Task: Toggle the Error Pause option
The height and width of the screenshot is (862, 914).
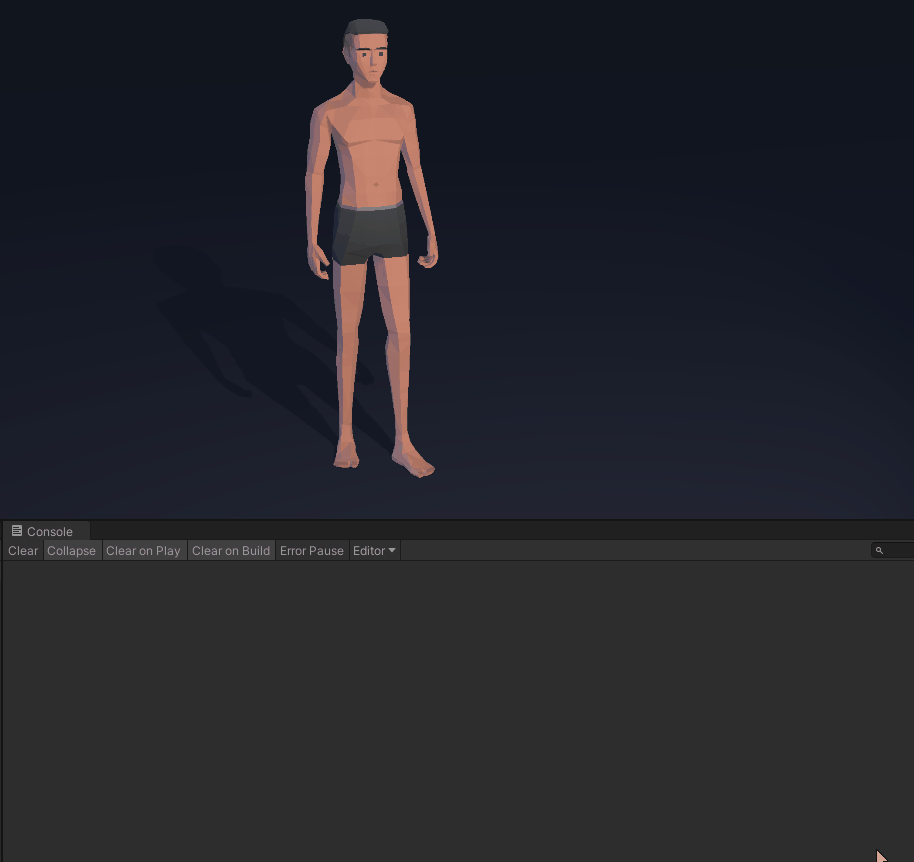Action: pyautogui.click(x=312, y=551)
